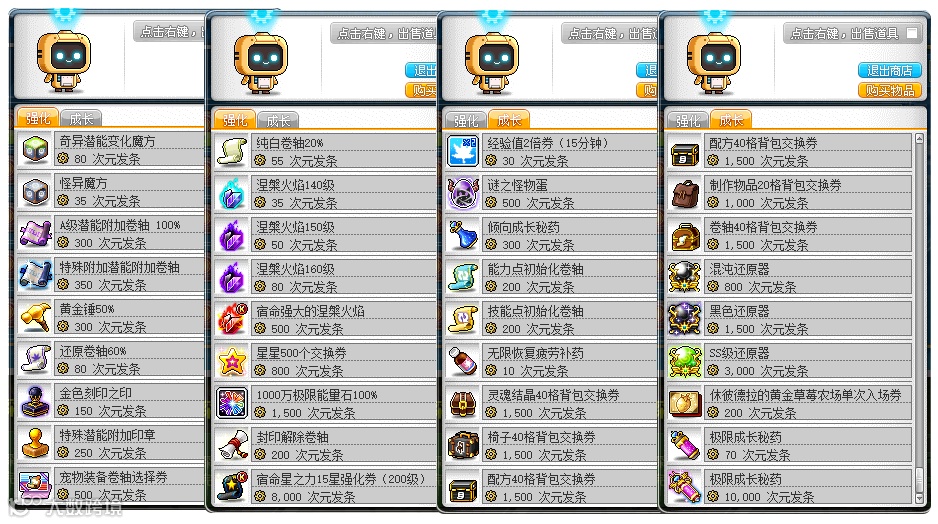Screen dimensions: 938x524
Task: Pick the 纯白卷轴20% scroll icon
Action: coord(232,151)
